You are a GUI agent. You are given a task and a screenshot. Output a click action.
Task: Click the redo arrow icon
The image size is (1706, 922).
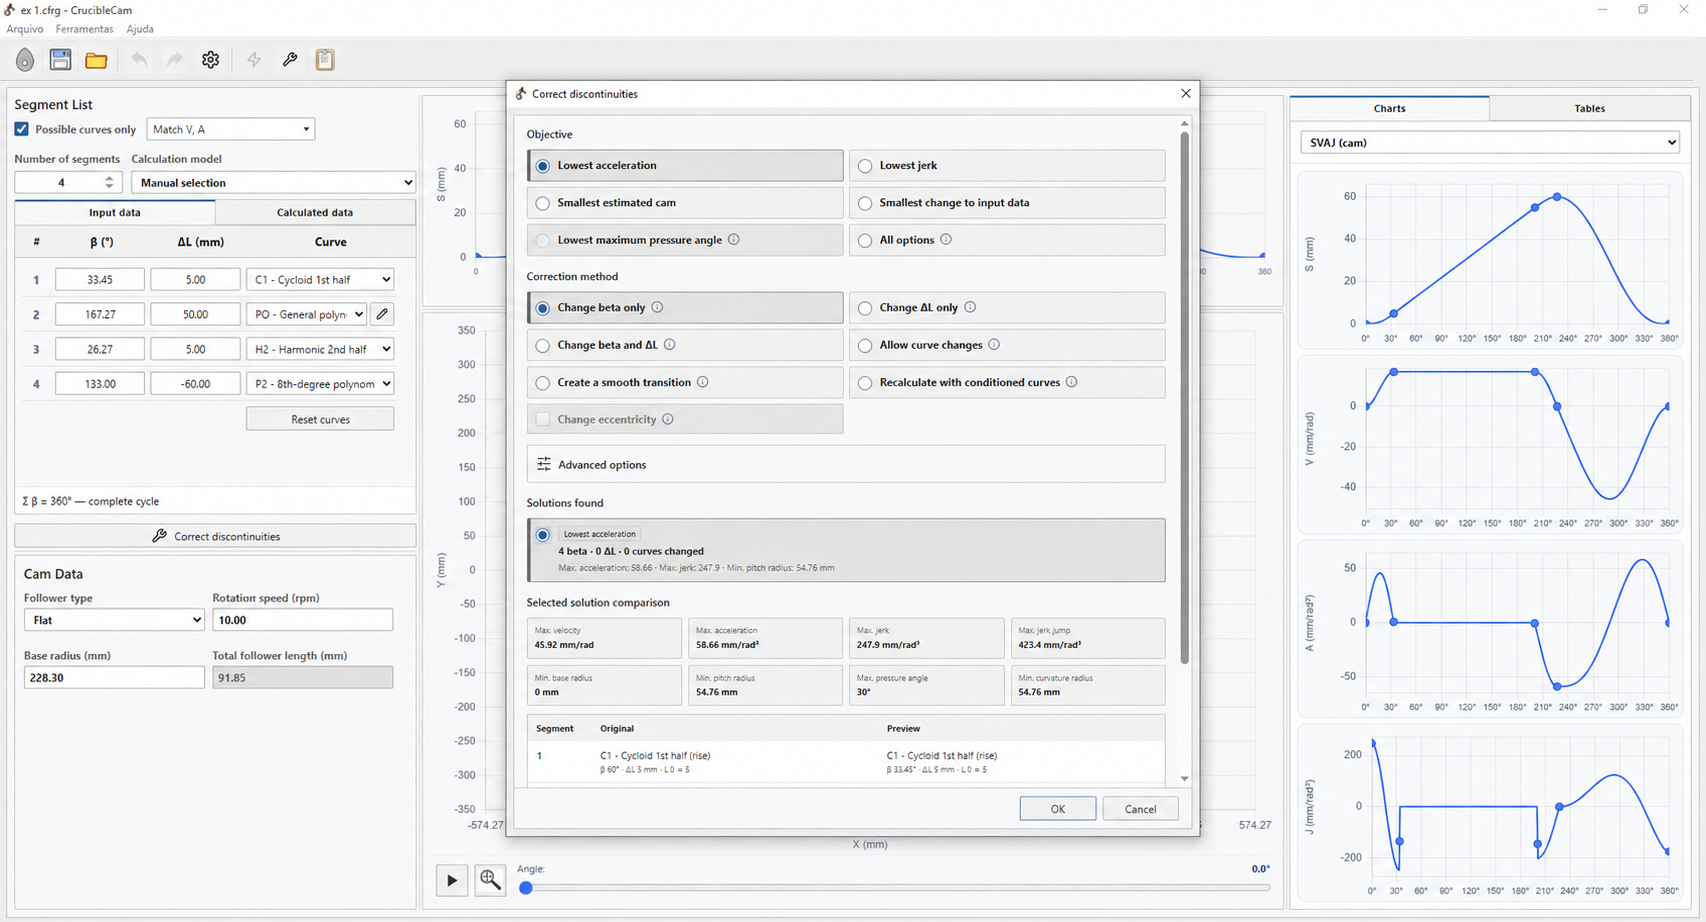point(175,60)
